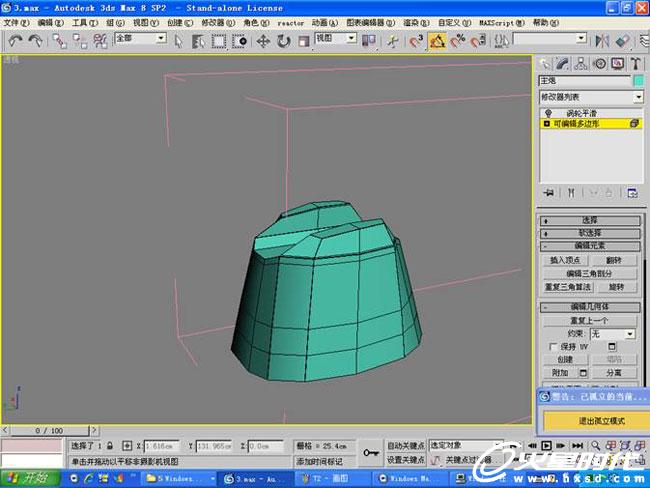Open the MAXScript menu
650x488 pixels.
point(502,23)
